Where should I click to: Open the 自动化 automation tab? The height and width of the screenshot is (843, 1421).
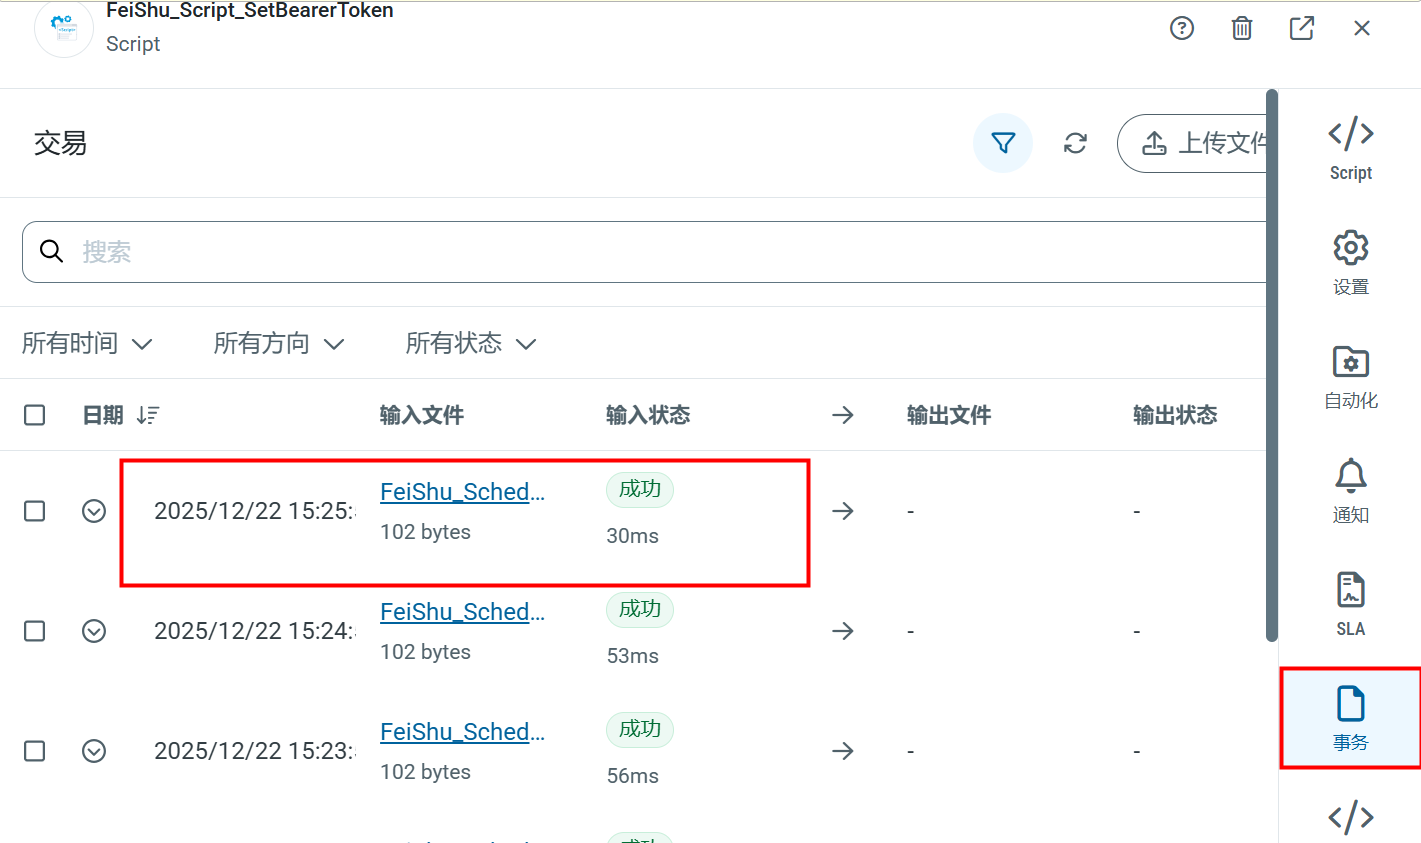click(1351, 376)
